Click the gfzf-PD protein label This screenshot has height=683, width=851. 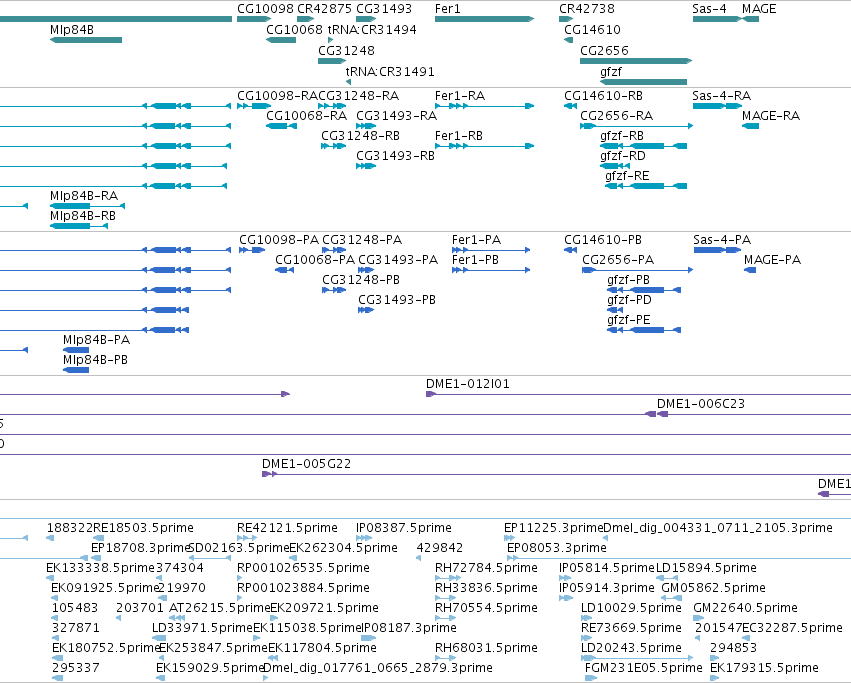click(x=629, y=300)
